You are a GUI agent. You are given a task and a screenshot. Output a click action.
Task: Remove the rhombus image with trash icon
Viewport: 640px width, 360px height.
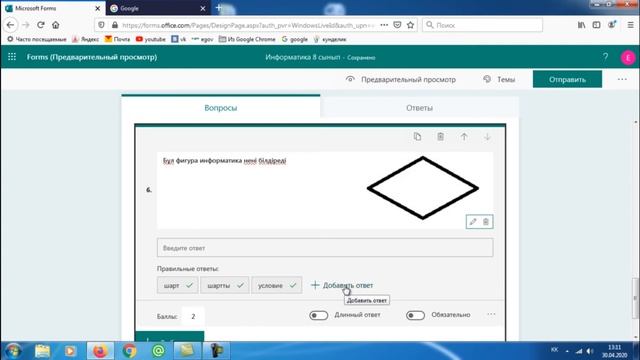coord(486,222)
